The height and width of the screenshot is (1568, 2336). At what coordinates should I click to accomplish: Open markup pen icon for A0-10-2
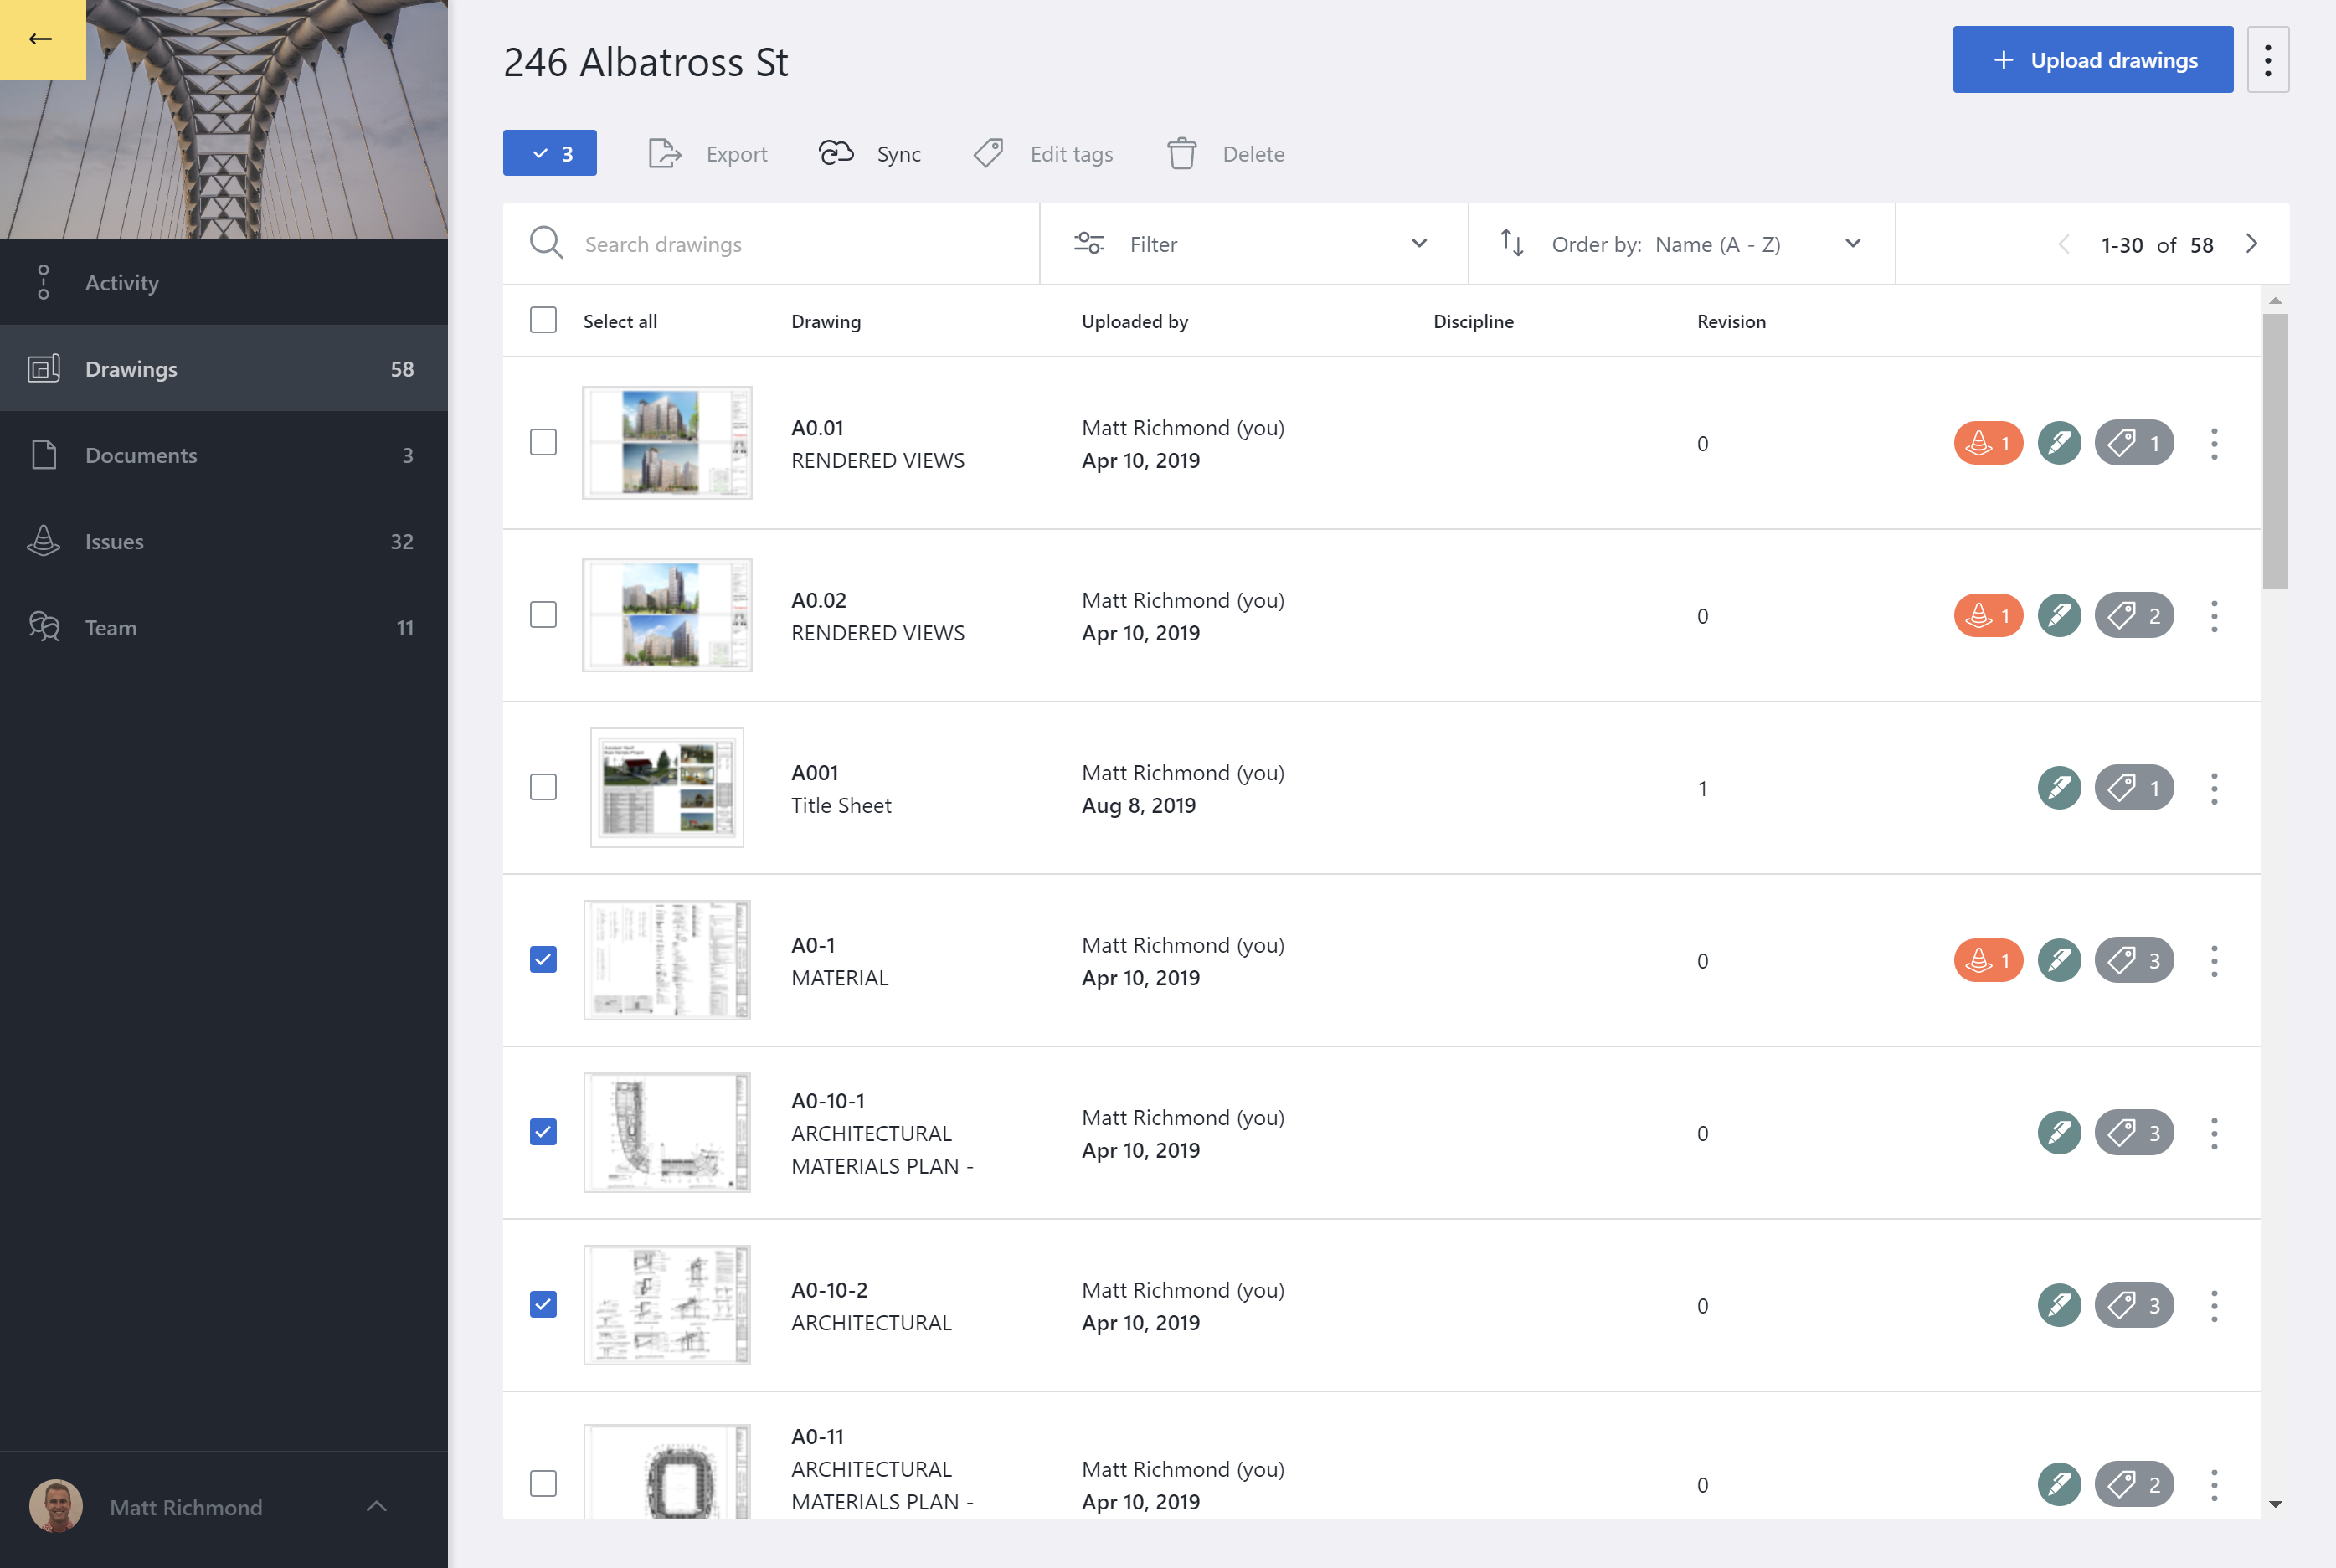[2059, 1305]
